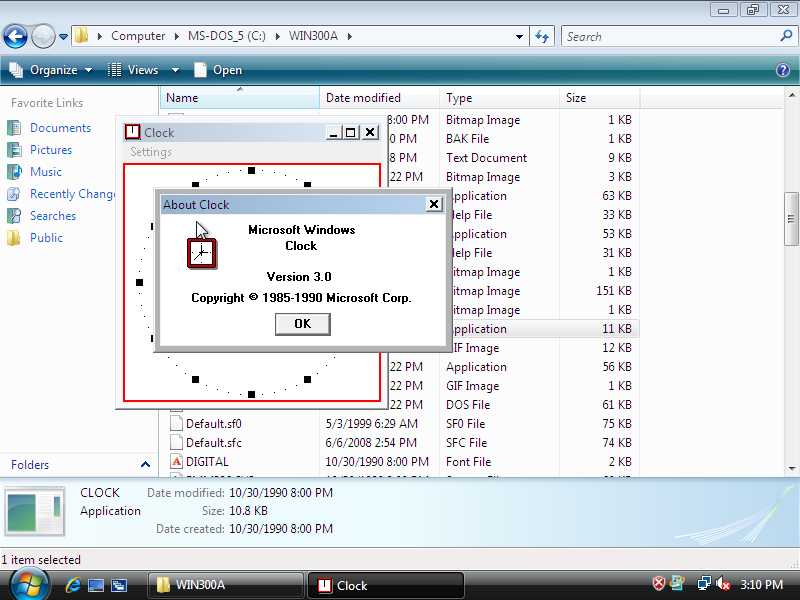800x600 pixels.
Task: Open the address bar history dropdown
Action: tap(519, 36)
